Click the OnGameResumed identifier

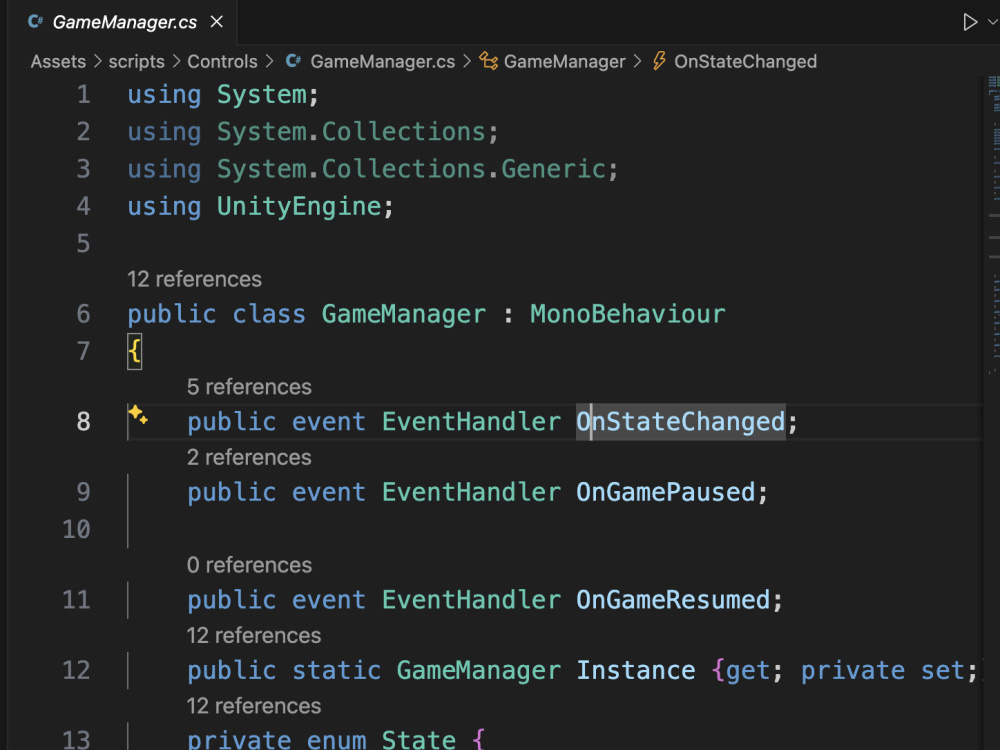(x=673, y=600)
